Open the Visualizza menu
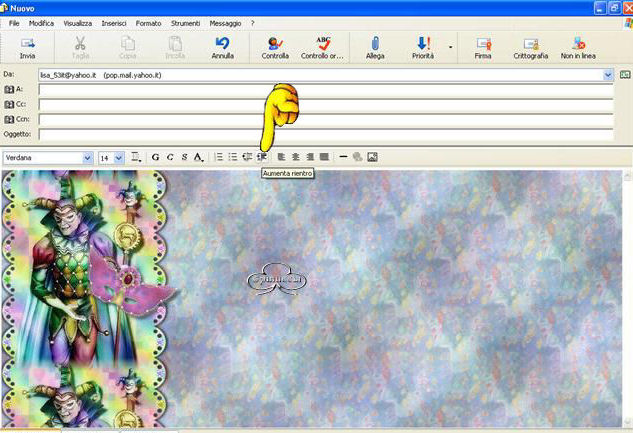Viewport: 633px width, 433px height. [x=78, y=23]
